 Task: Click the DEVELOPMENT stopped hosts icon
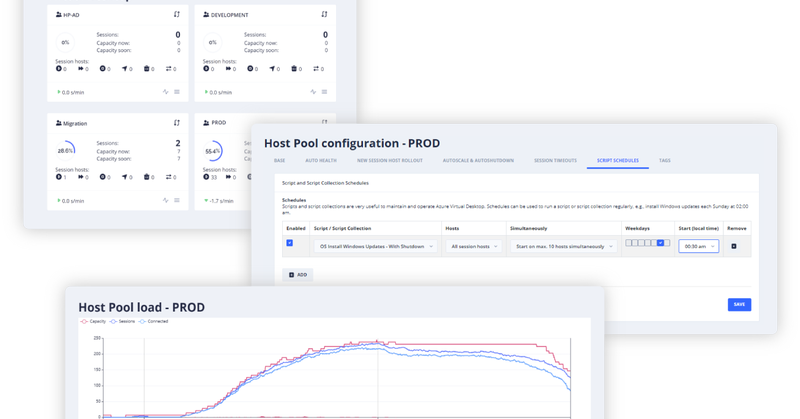point(250,68)
